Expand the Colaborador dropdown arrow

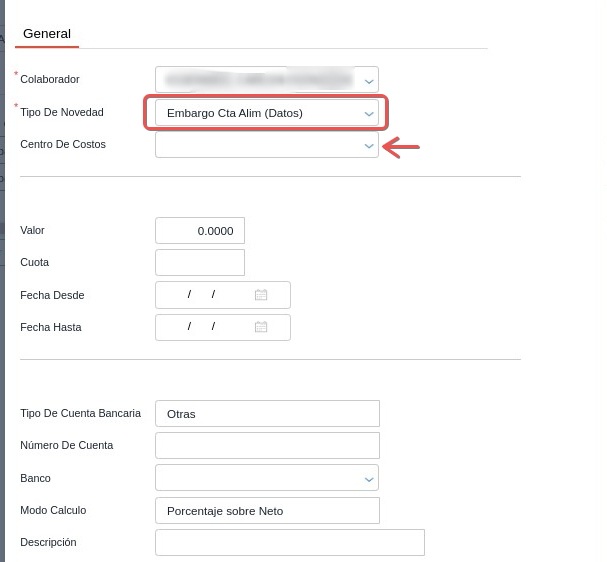[x=369, y=80]
